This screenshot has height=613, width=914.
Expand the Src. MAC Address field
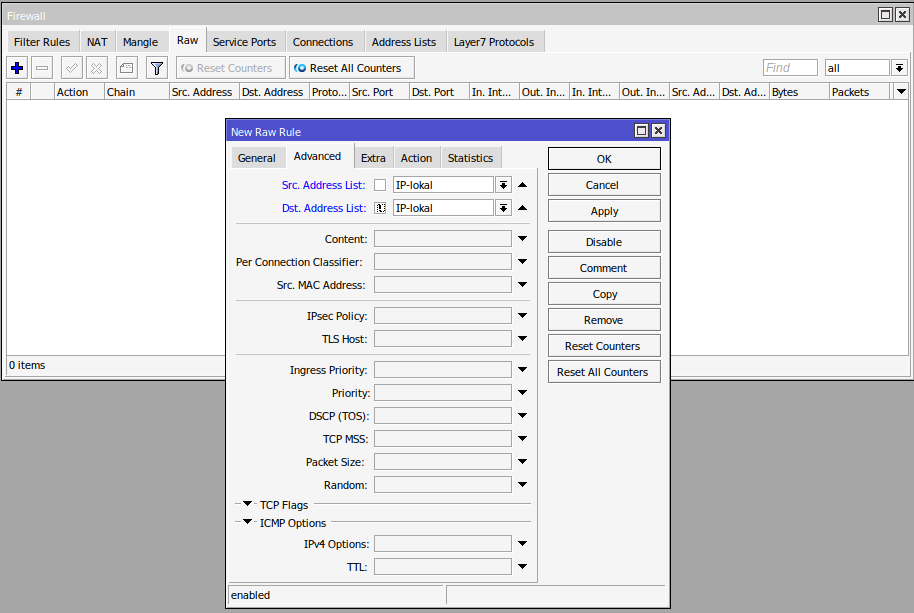523,284
